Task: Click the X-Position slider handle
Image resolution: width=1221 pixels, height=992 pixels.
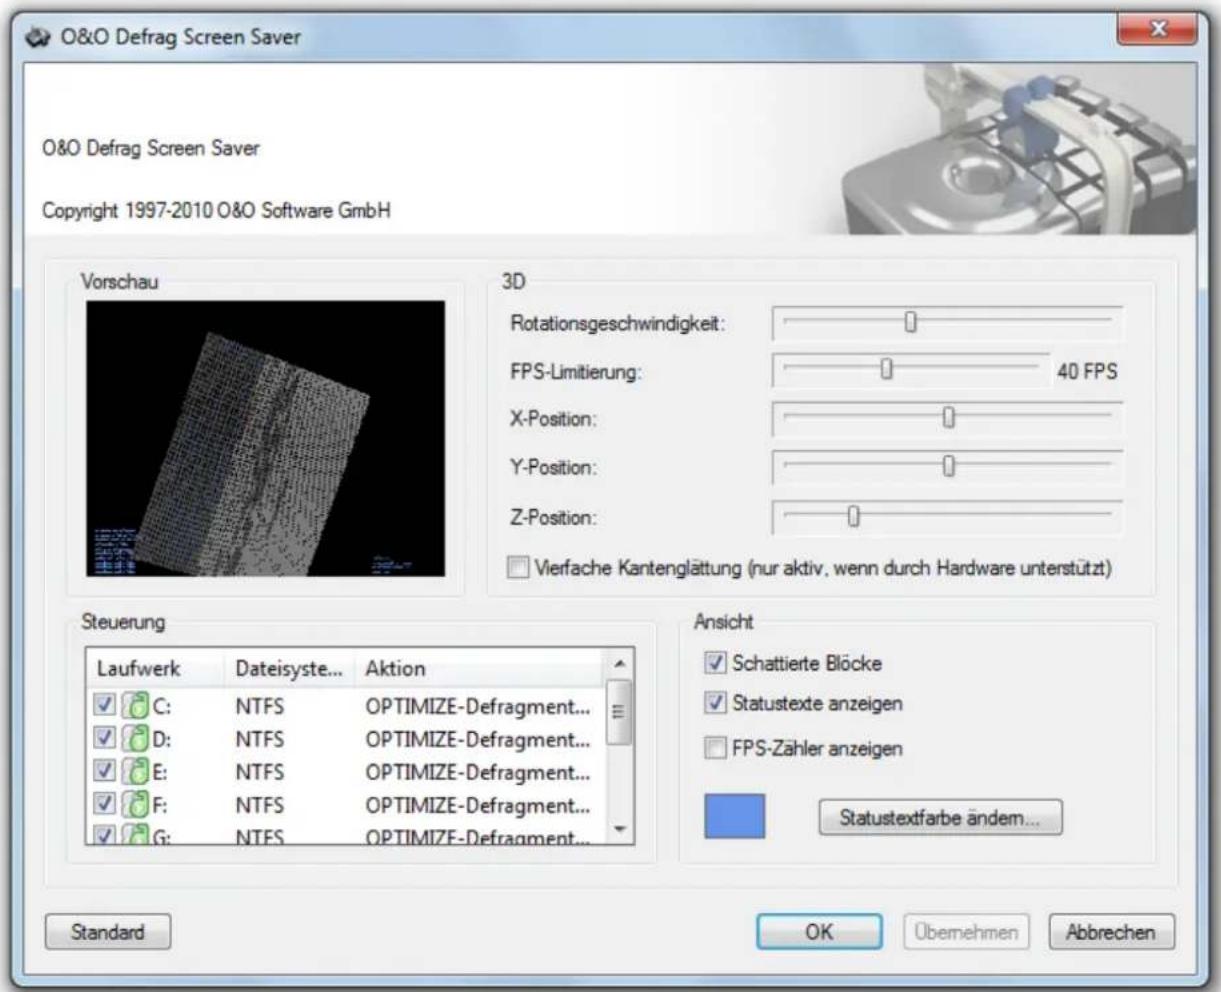Action: (x=949, y=417)
